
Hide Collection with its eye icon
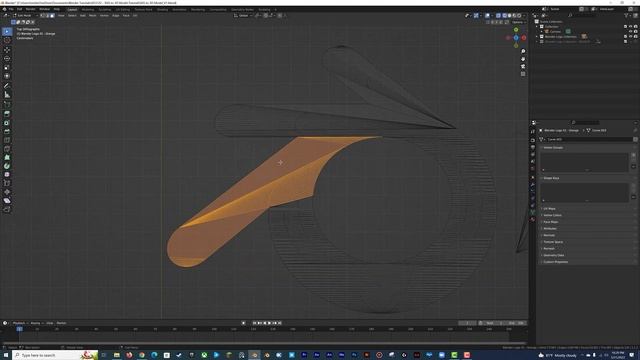[630, 27]
